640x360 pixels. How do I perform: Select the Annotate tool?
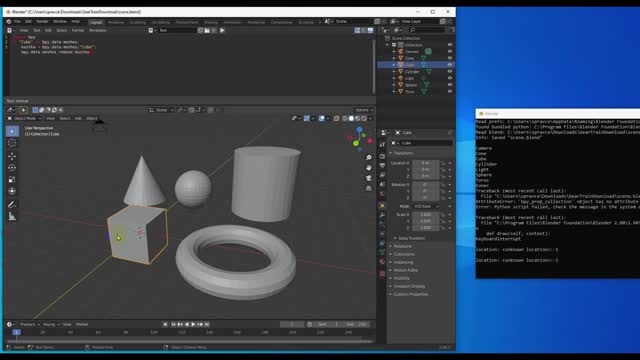click(x=12, y=204)
